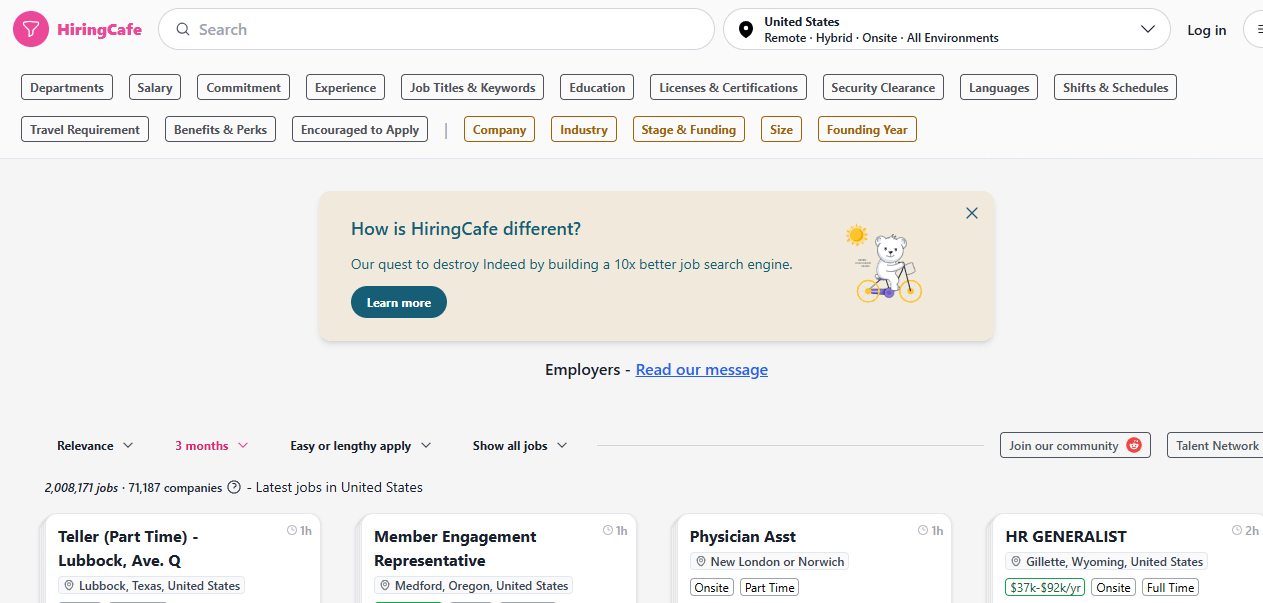Open the Size filter
The image size is (1263, 603).
(x=781, y=130)
